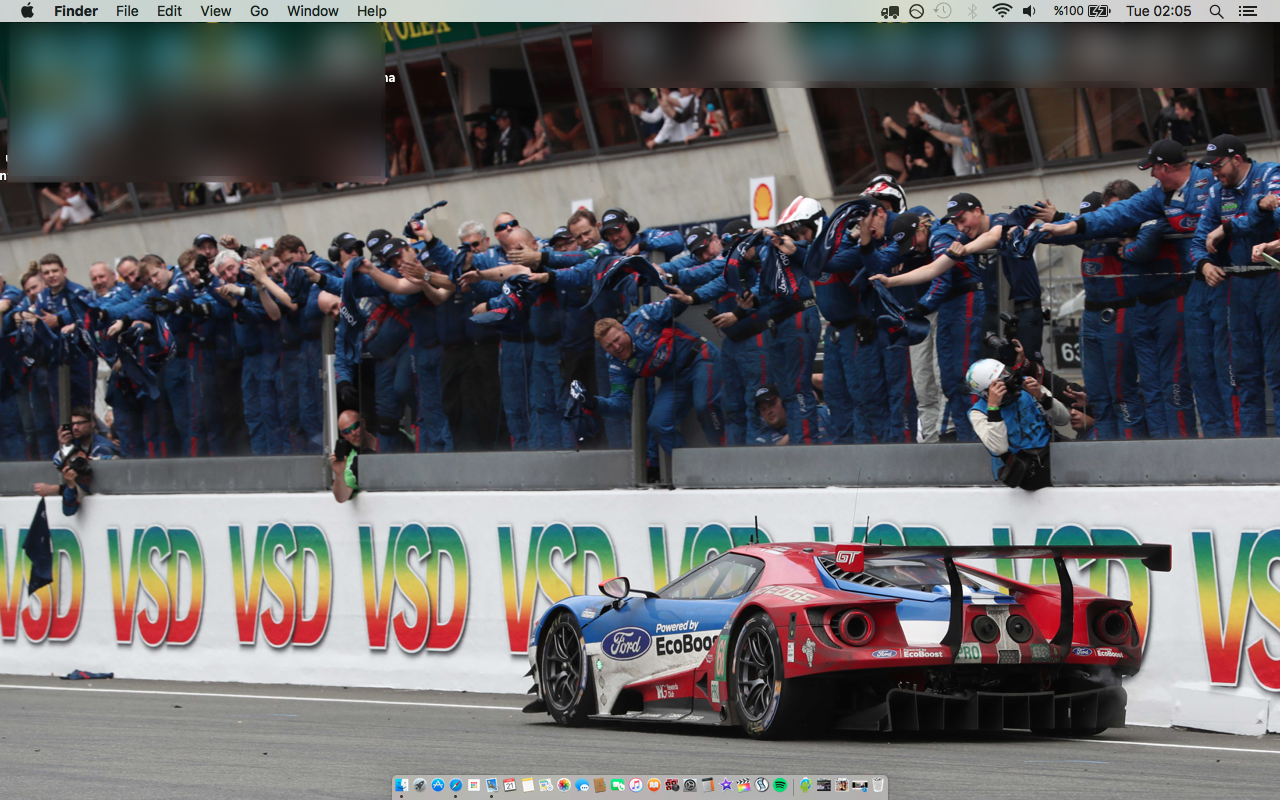Open Final Cut Pro clapperboard icon
The image size is (1280, 800).
[x=744, y=785]
